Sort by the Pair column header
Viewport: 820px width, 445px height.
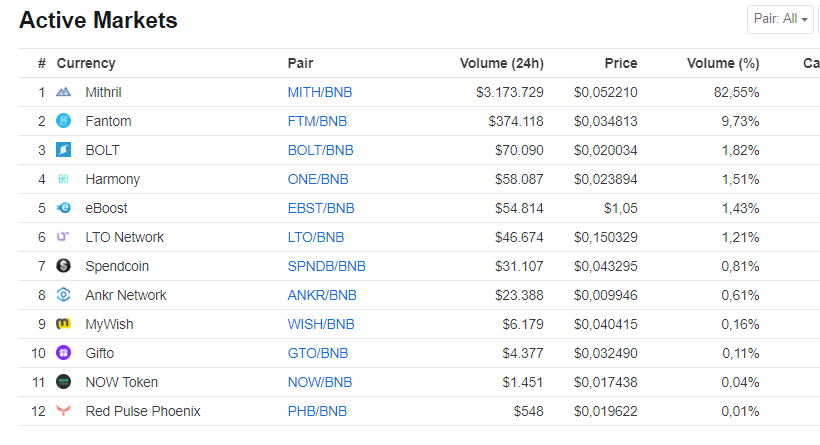(300, 63)
